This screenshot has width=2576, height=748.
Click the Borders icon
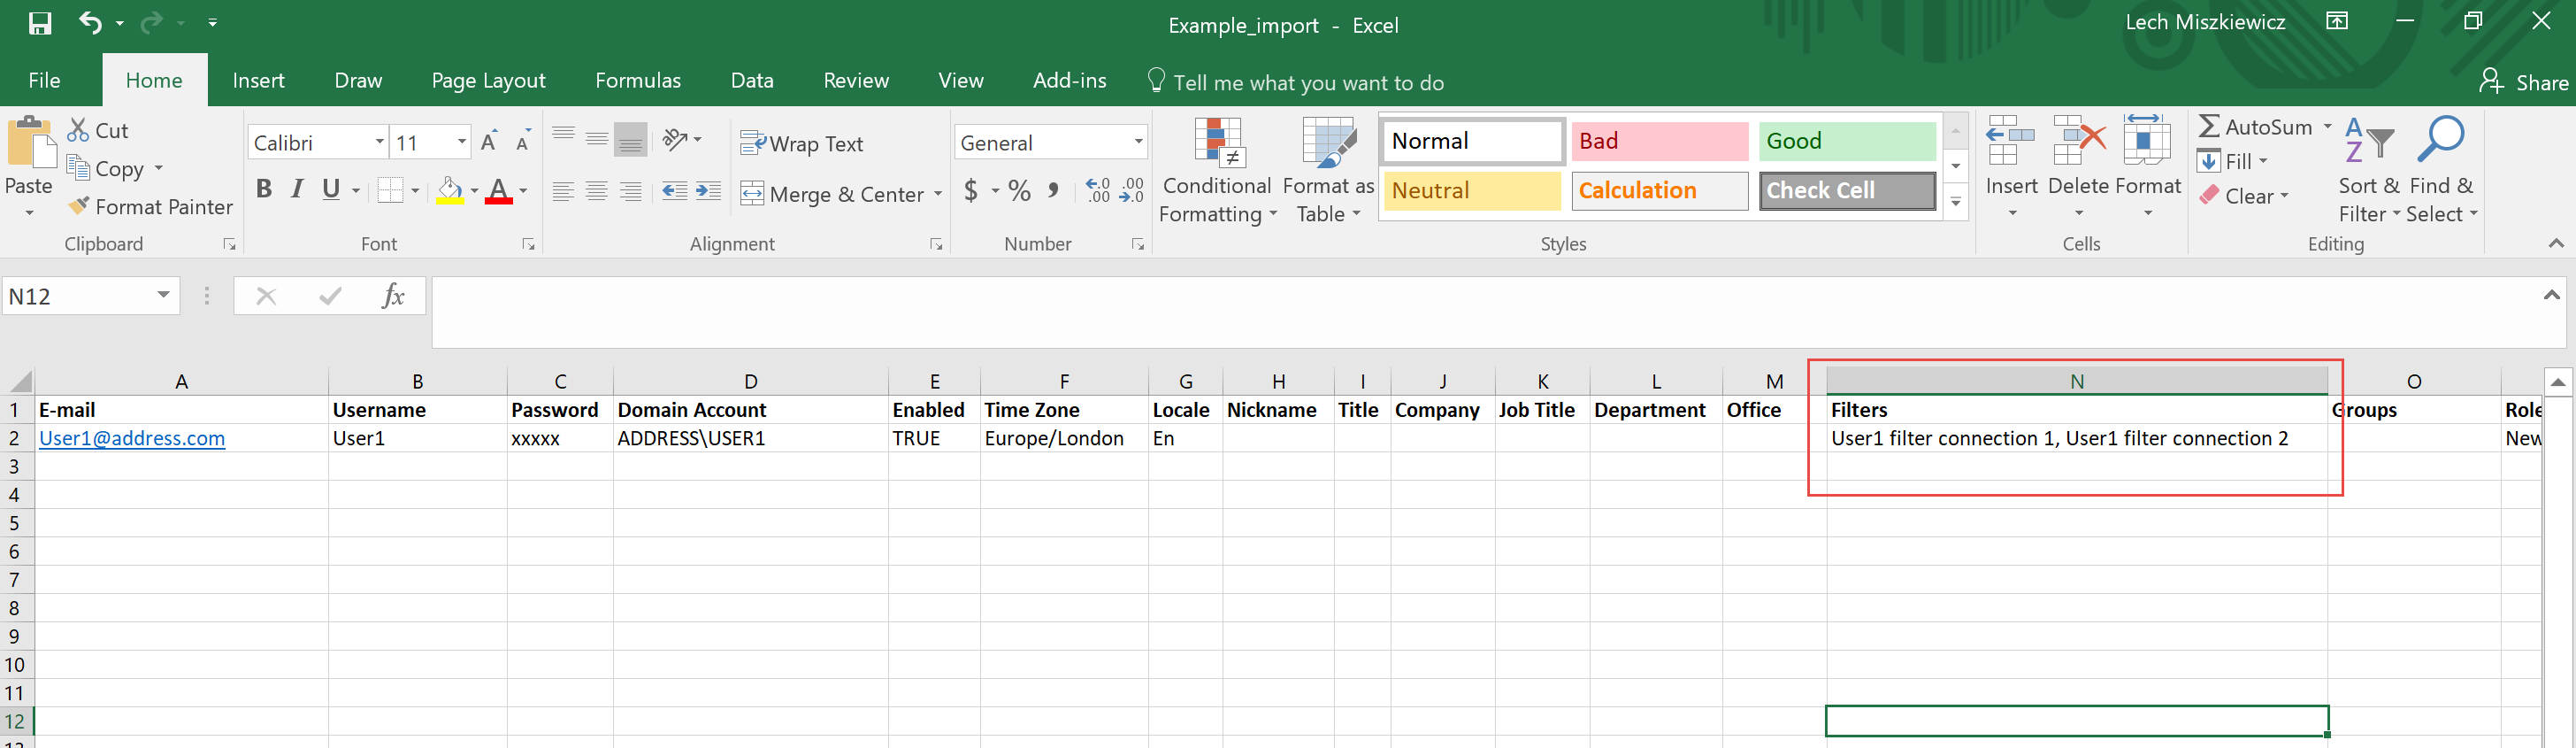pyautogui.click(x=390, y=190)
